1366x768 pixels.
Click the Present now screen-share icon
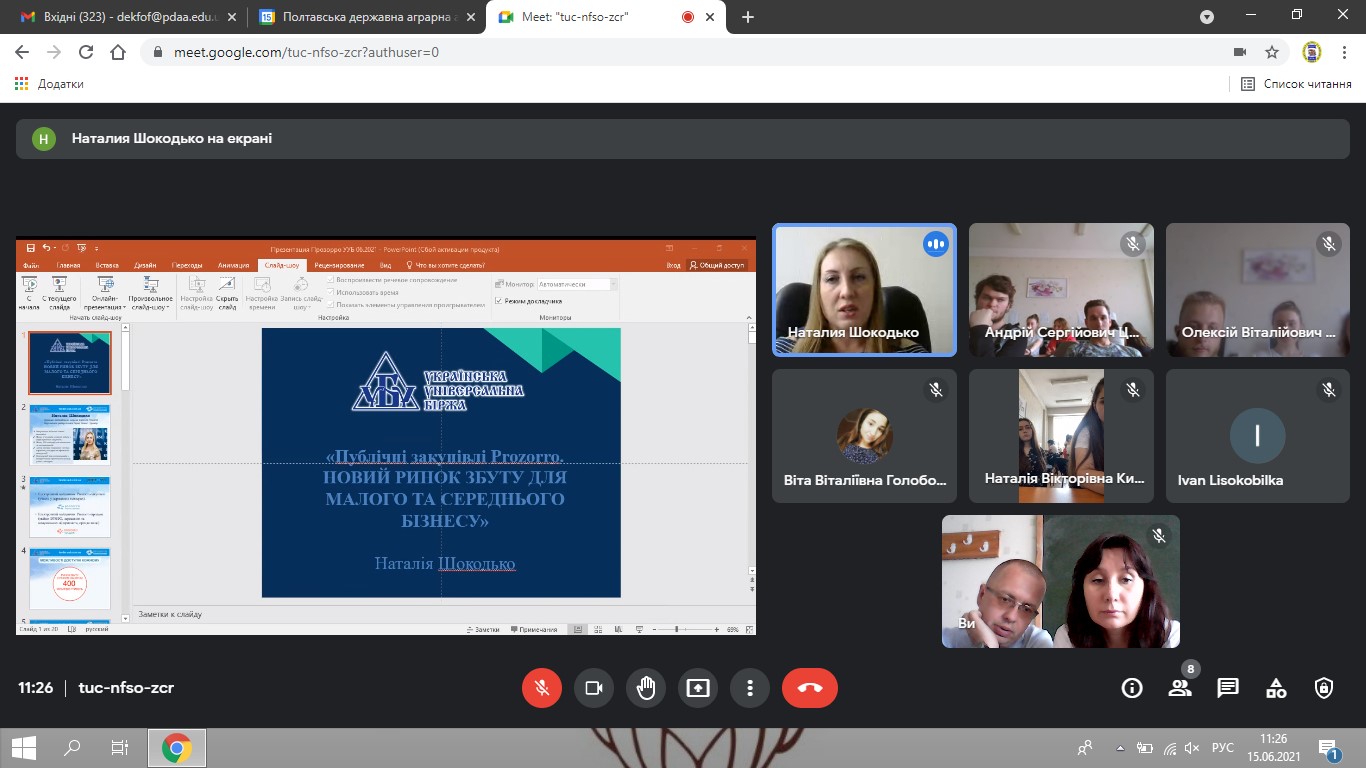698,688
